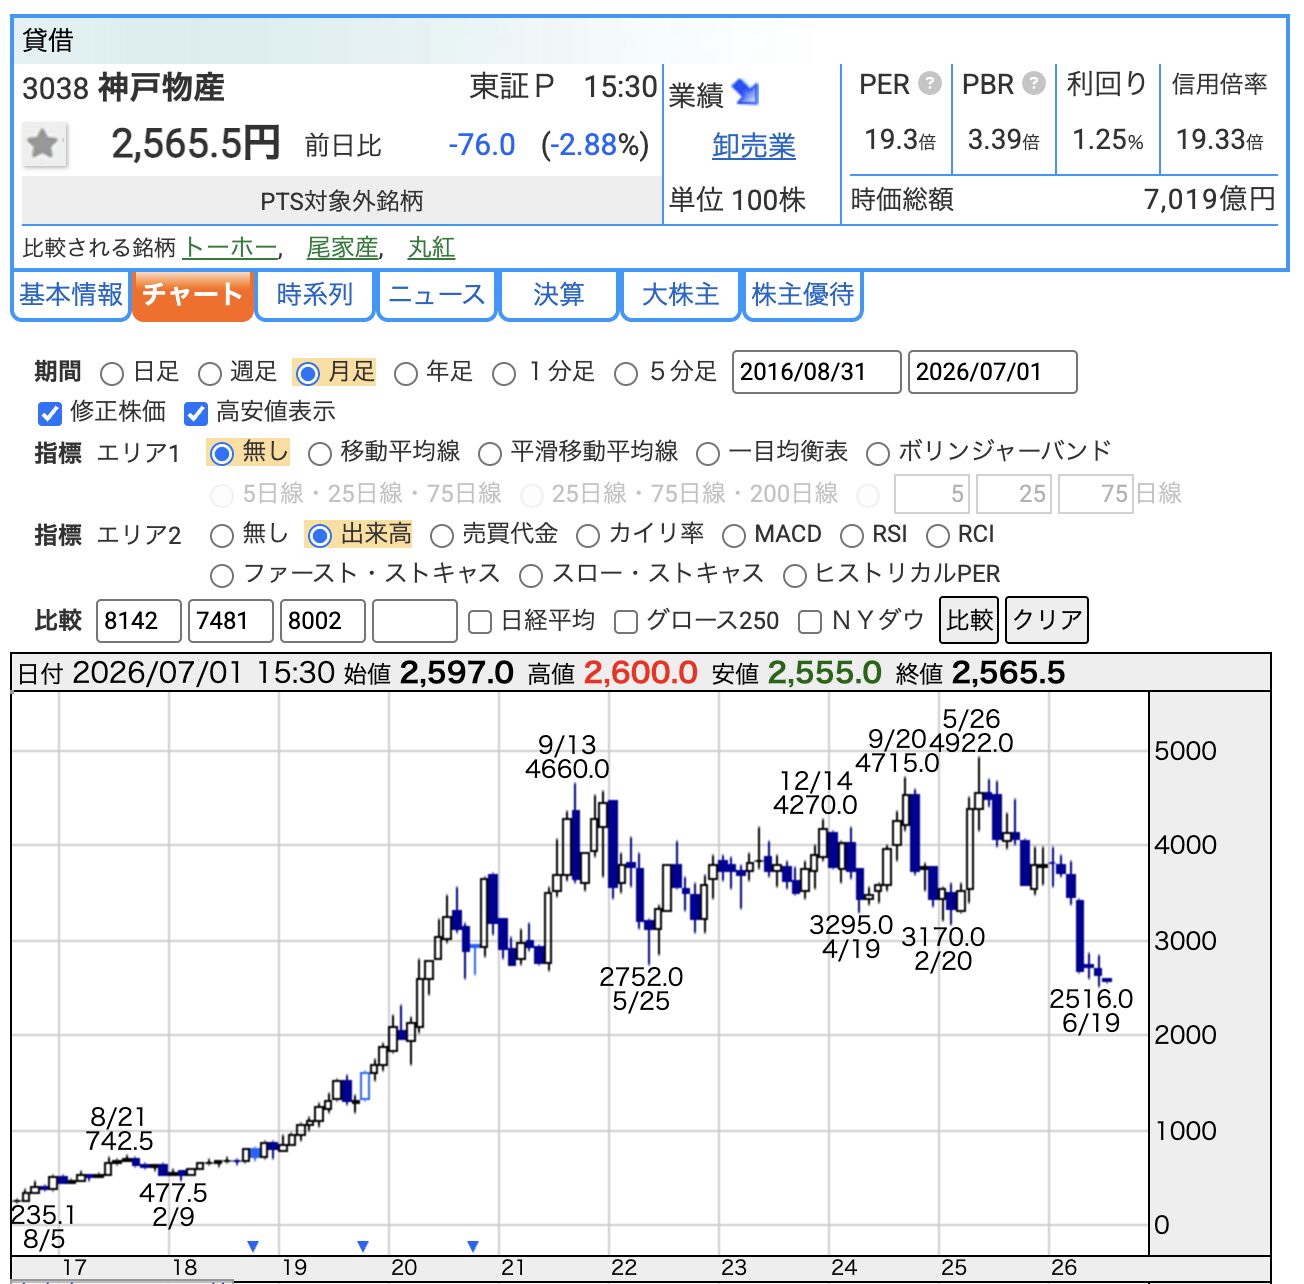The image size is (1304, 1284).
Task: Click first blue triangle marker near 19
Action: tap(253, 1246)
